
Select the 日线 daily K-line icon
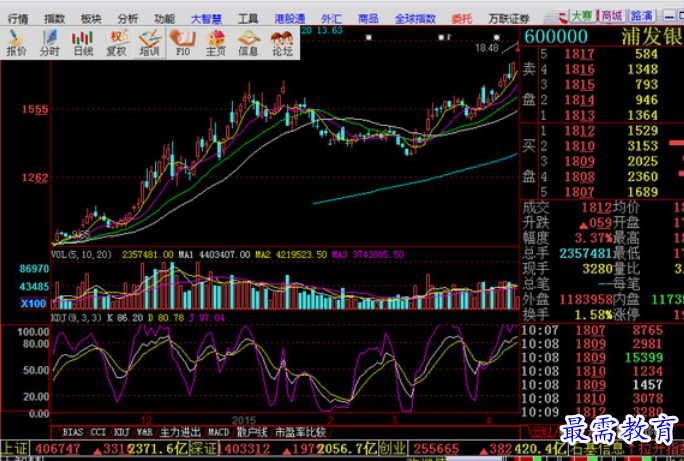coord(83,43)
